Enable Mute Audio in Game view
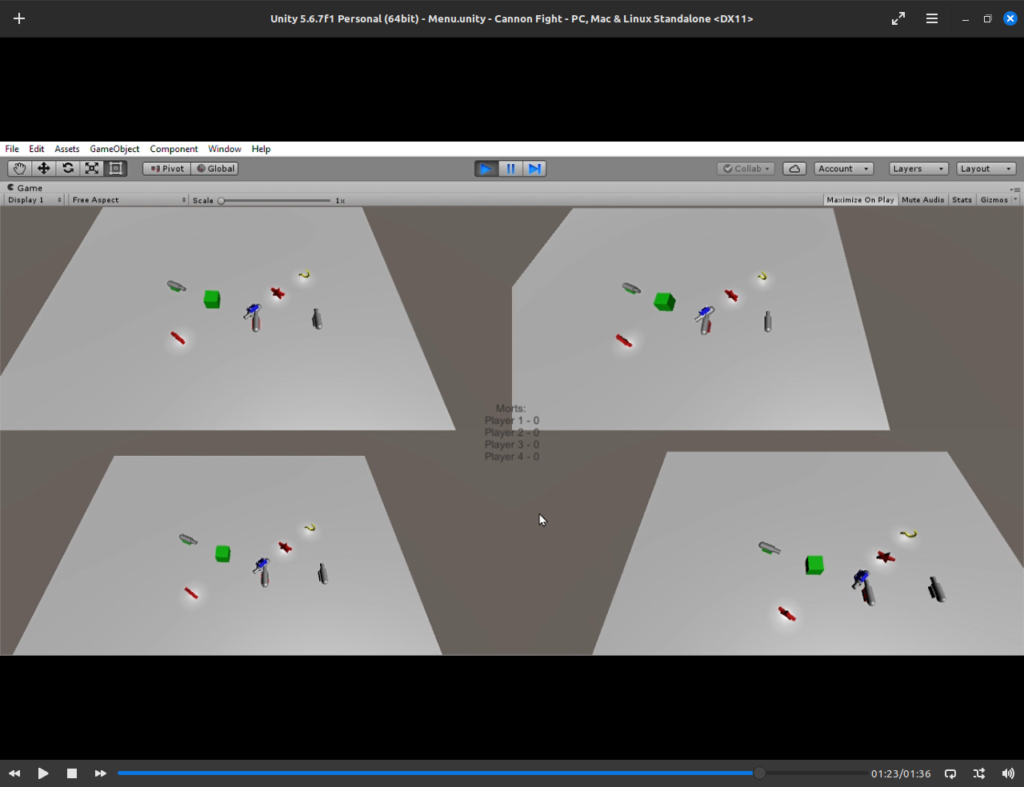The height and width of the screenshot is (787, 1024). [x=922, y=200]
